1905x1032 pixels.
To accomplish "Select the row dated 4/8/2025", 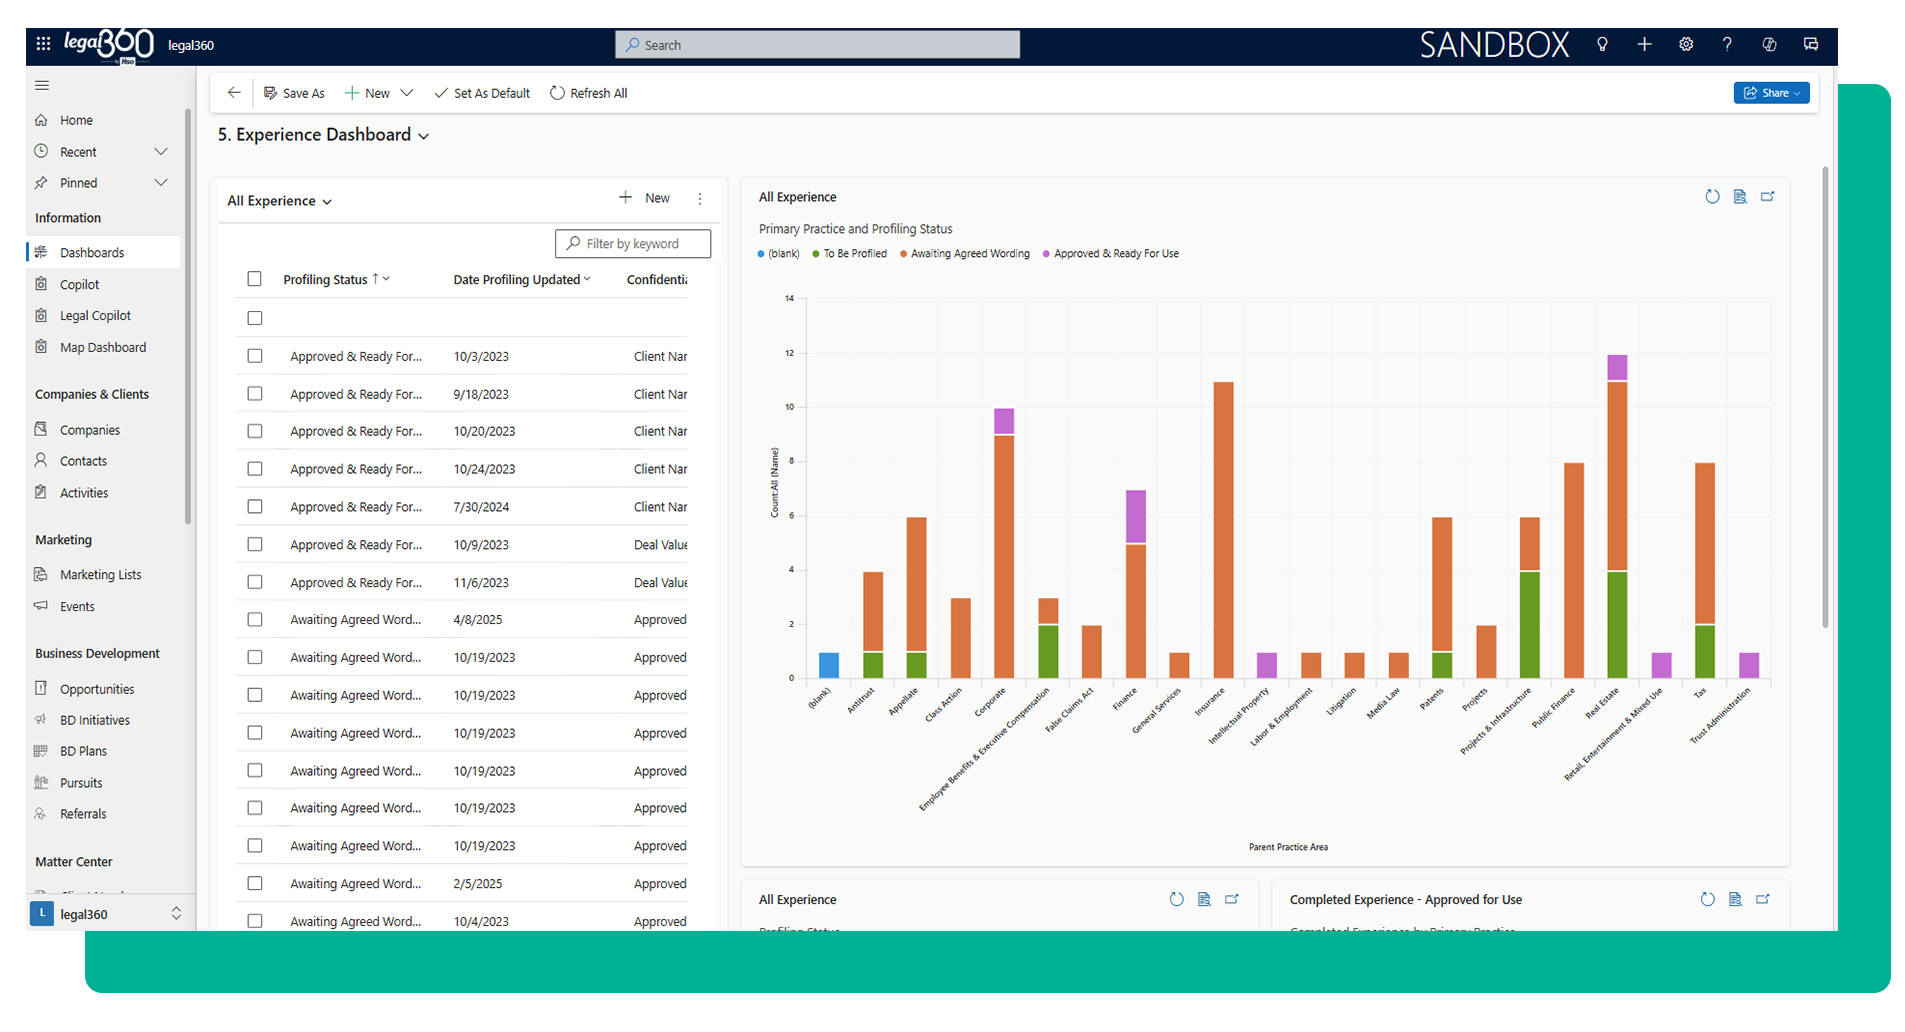I will coord(255,620).
